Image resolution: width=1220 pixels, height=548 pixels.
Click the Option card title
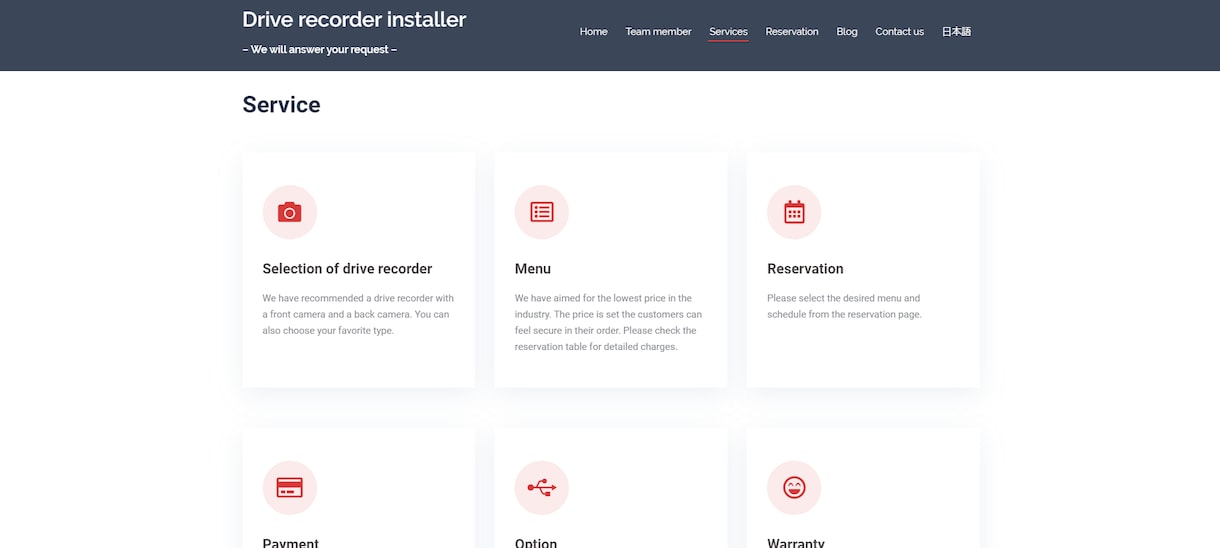tap(535, 542)
